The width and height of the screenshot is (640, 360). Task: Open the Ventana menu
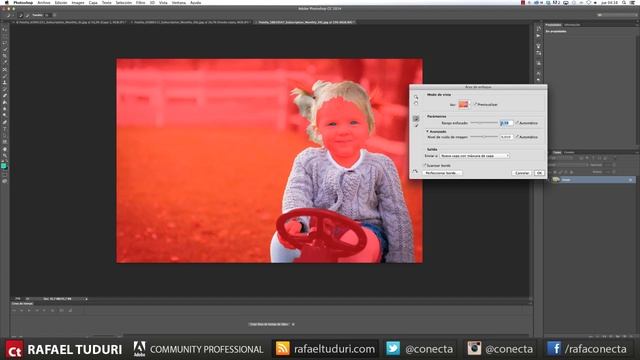[179, 2]
